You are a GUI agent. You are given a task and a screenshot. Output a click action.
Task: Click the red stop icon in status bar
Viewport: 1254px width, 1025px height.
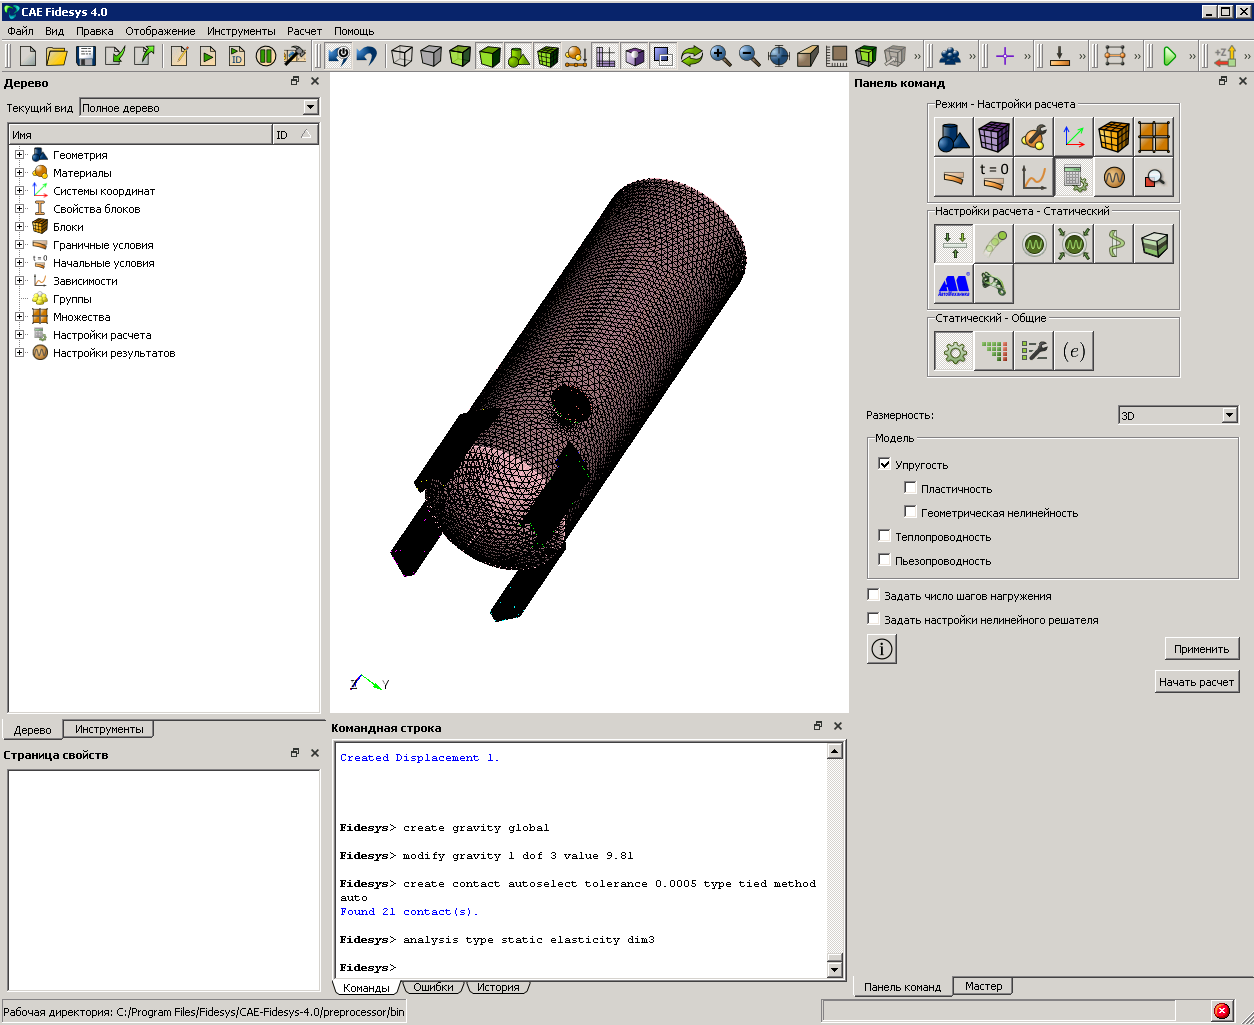point(1222,1011)
